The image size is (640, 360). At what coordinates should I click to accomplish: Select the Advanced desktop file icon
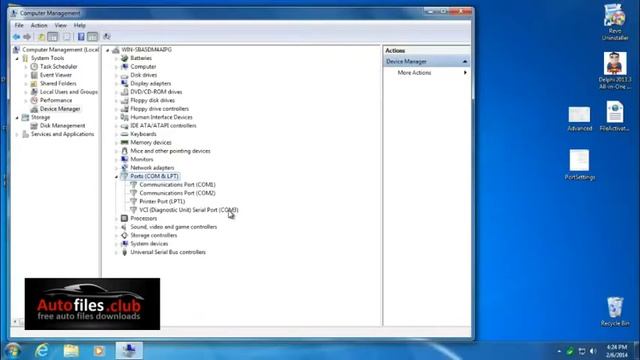(x=579, y=119)
